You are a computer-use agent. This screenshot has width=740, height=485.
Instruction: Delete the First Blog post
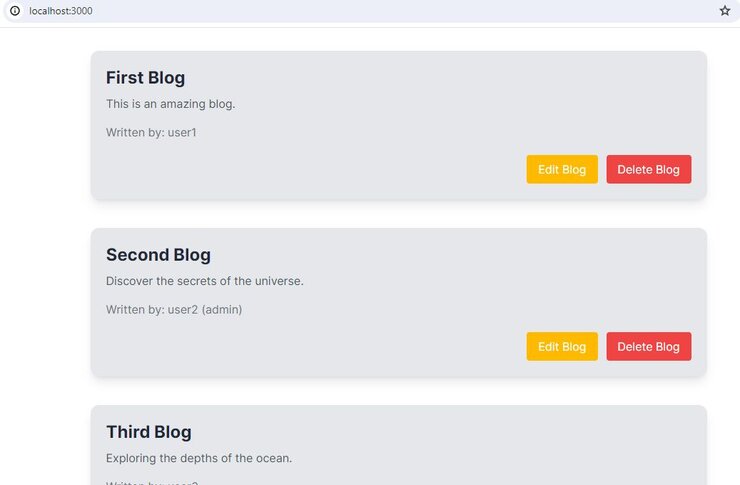(x=648, y=169)
